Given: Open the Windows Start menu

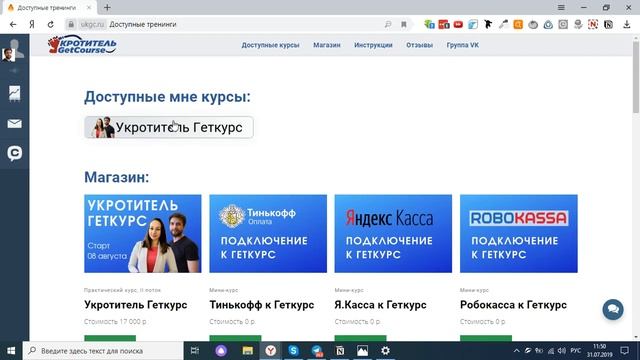Looking at the screenshot, I should [x=11, y=351].
